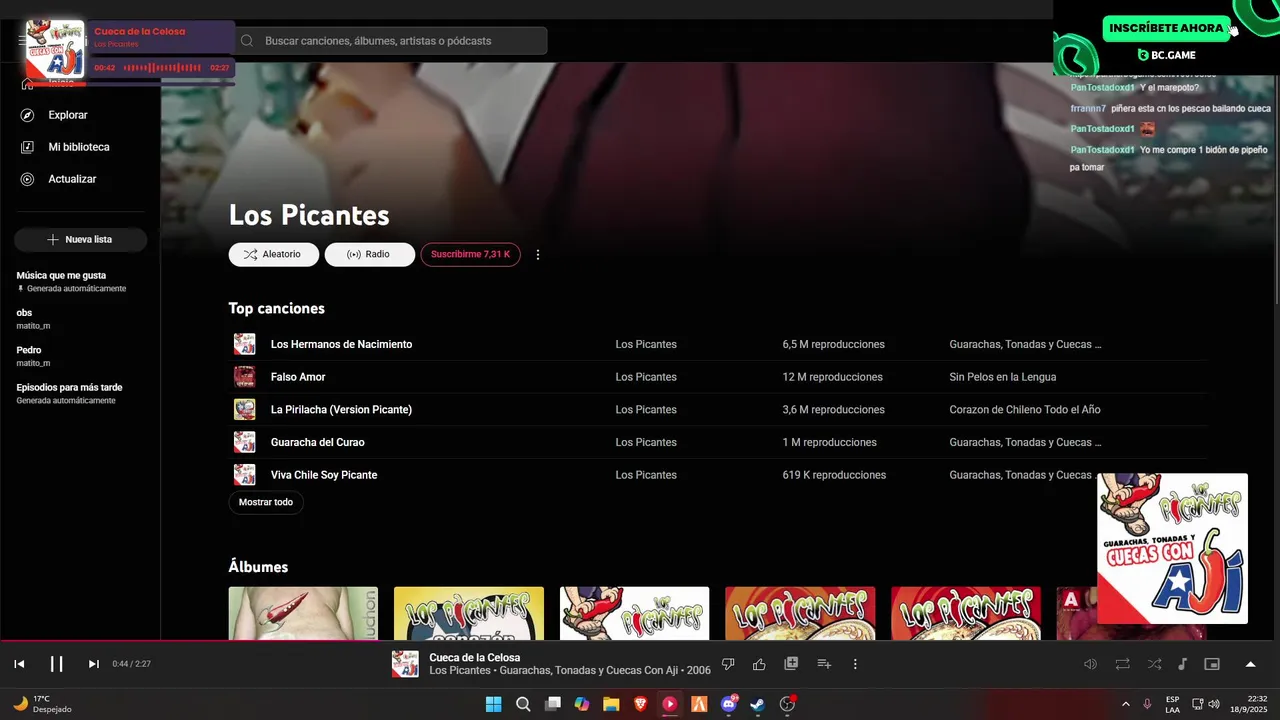
Task: Open Task View on the taskbar
Action: pyautogui.click(x=552, y=704)
